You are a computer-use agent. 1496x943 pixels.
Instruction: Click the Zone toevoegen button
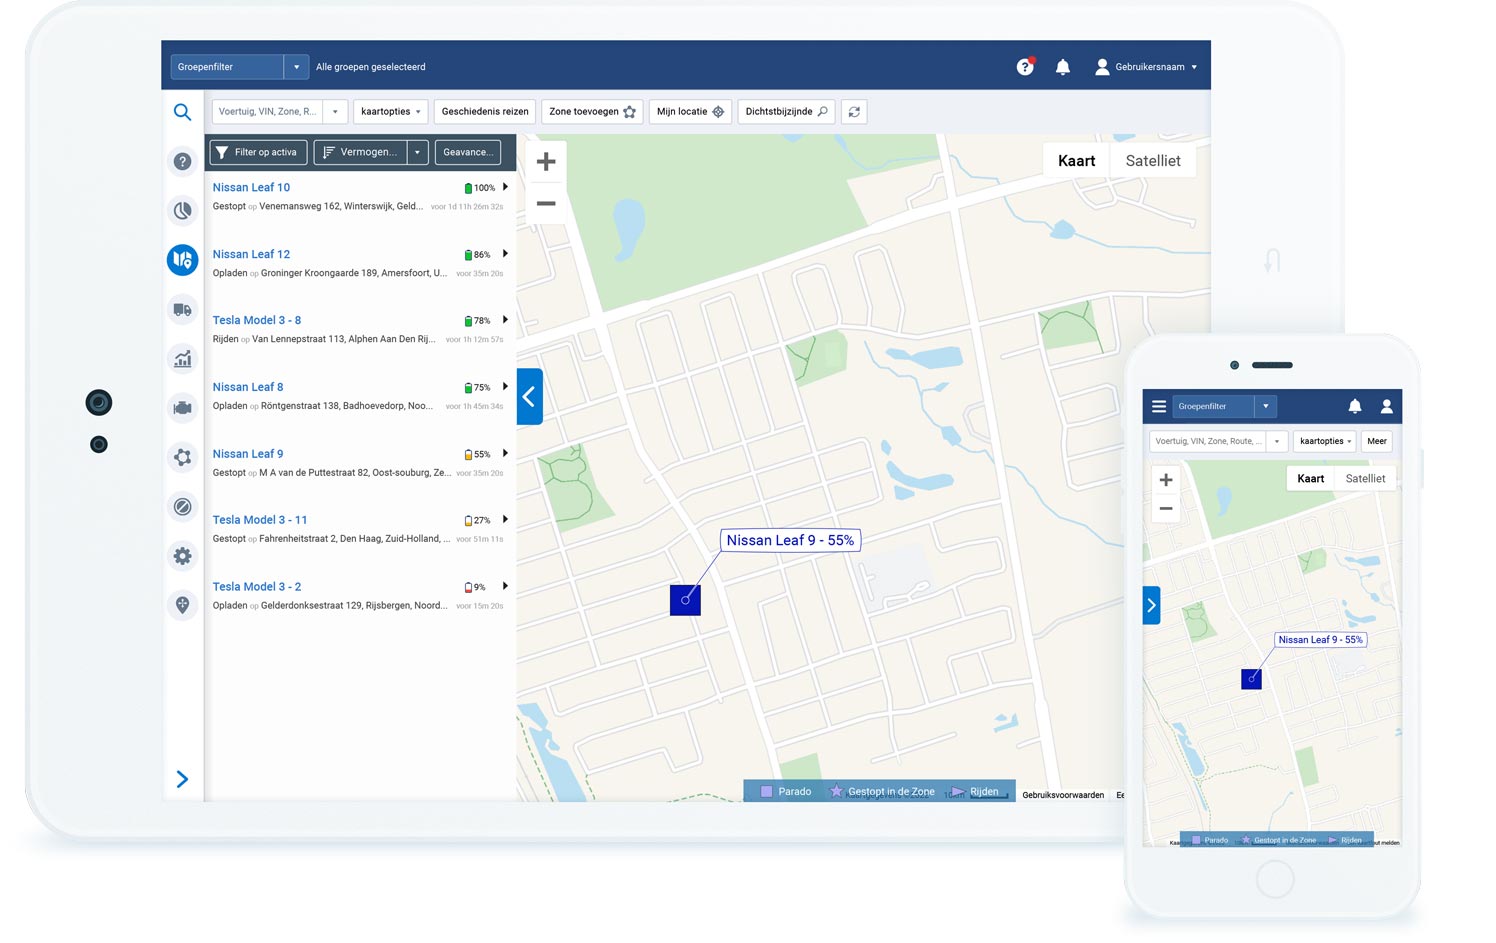click(592, 112)
